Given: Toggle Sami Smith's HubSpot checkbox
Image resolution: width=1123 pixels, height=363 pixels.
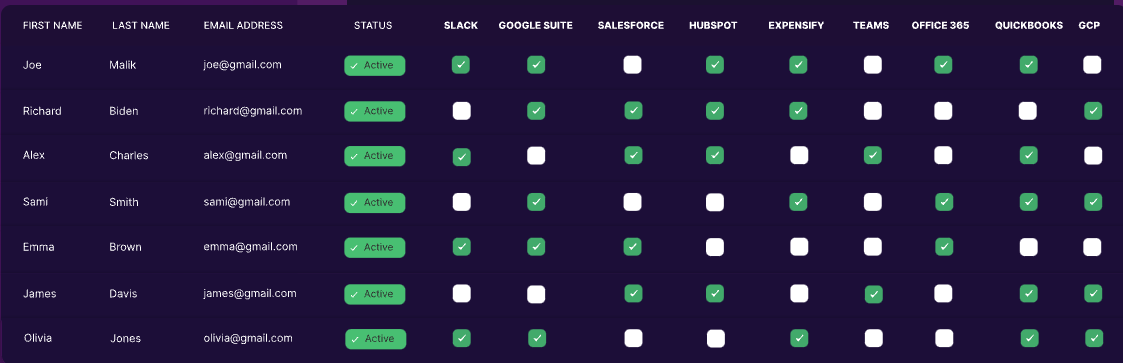Looking at the screenshot, I should pyautogui.click(x=715, y=202).
